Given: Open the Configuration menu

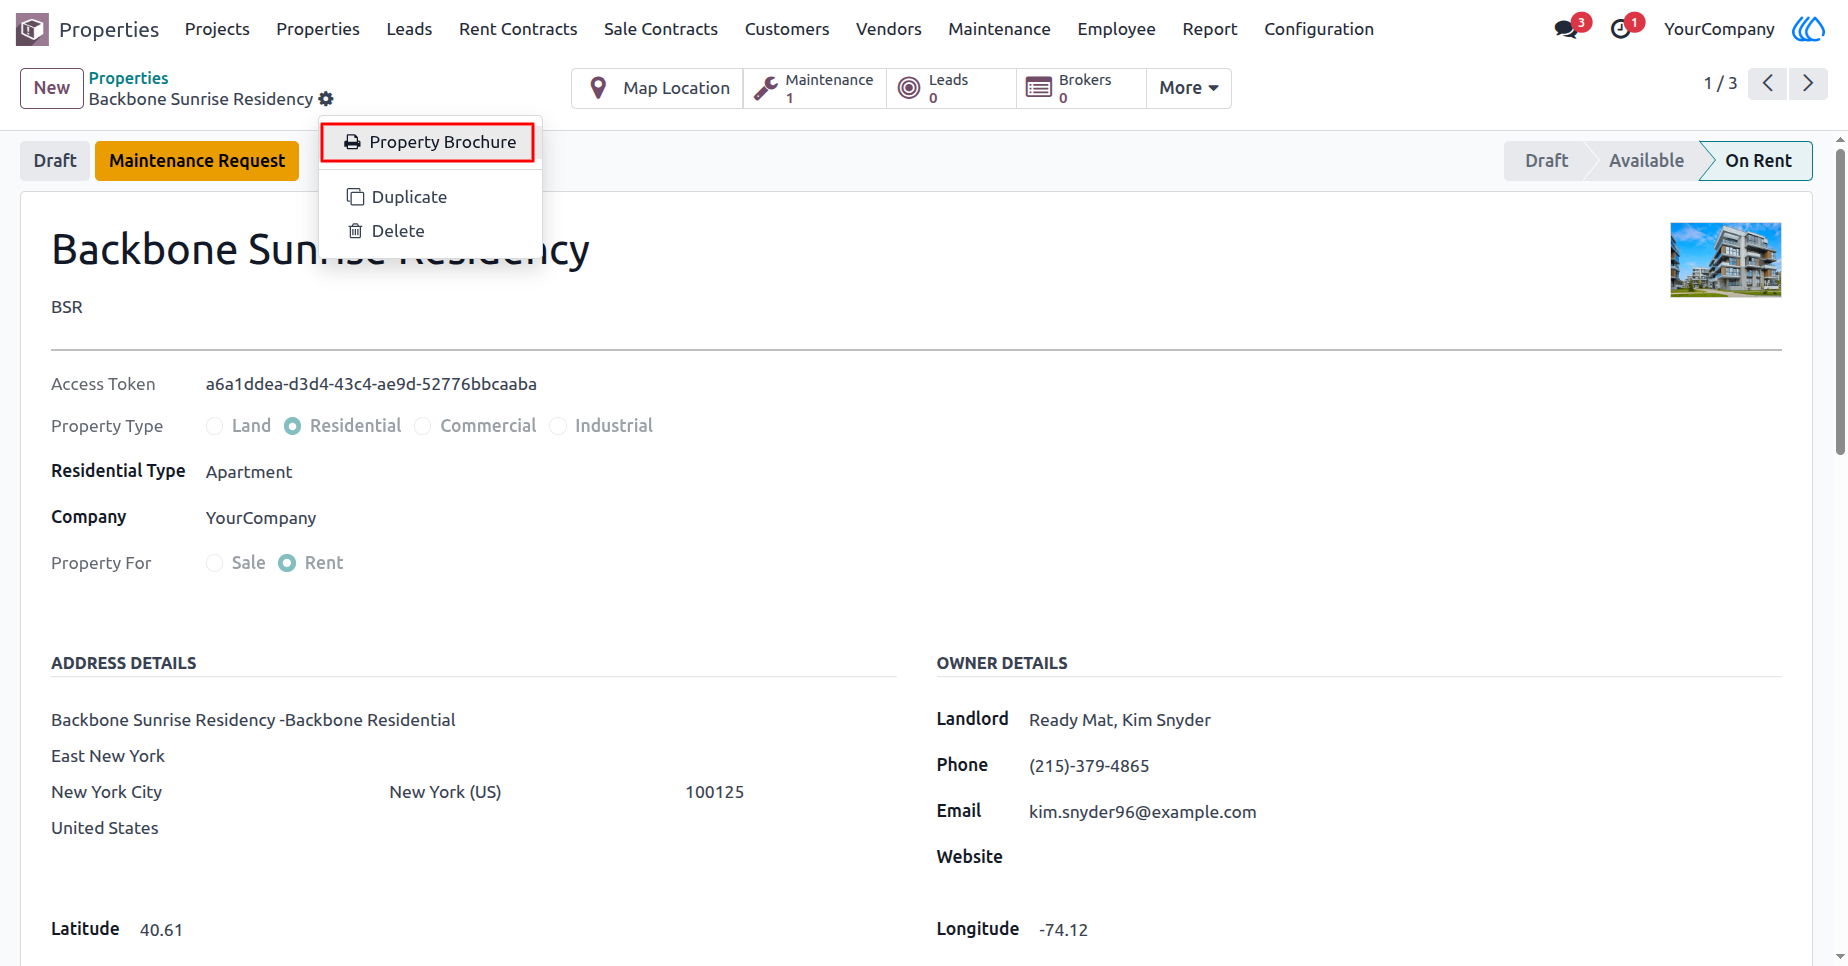Looking at the screenshot, I should (1319, 29).
